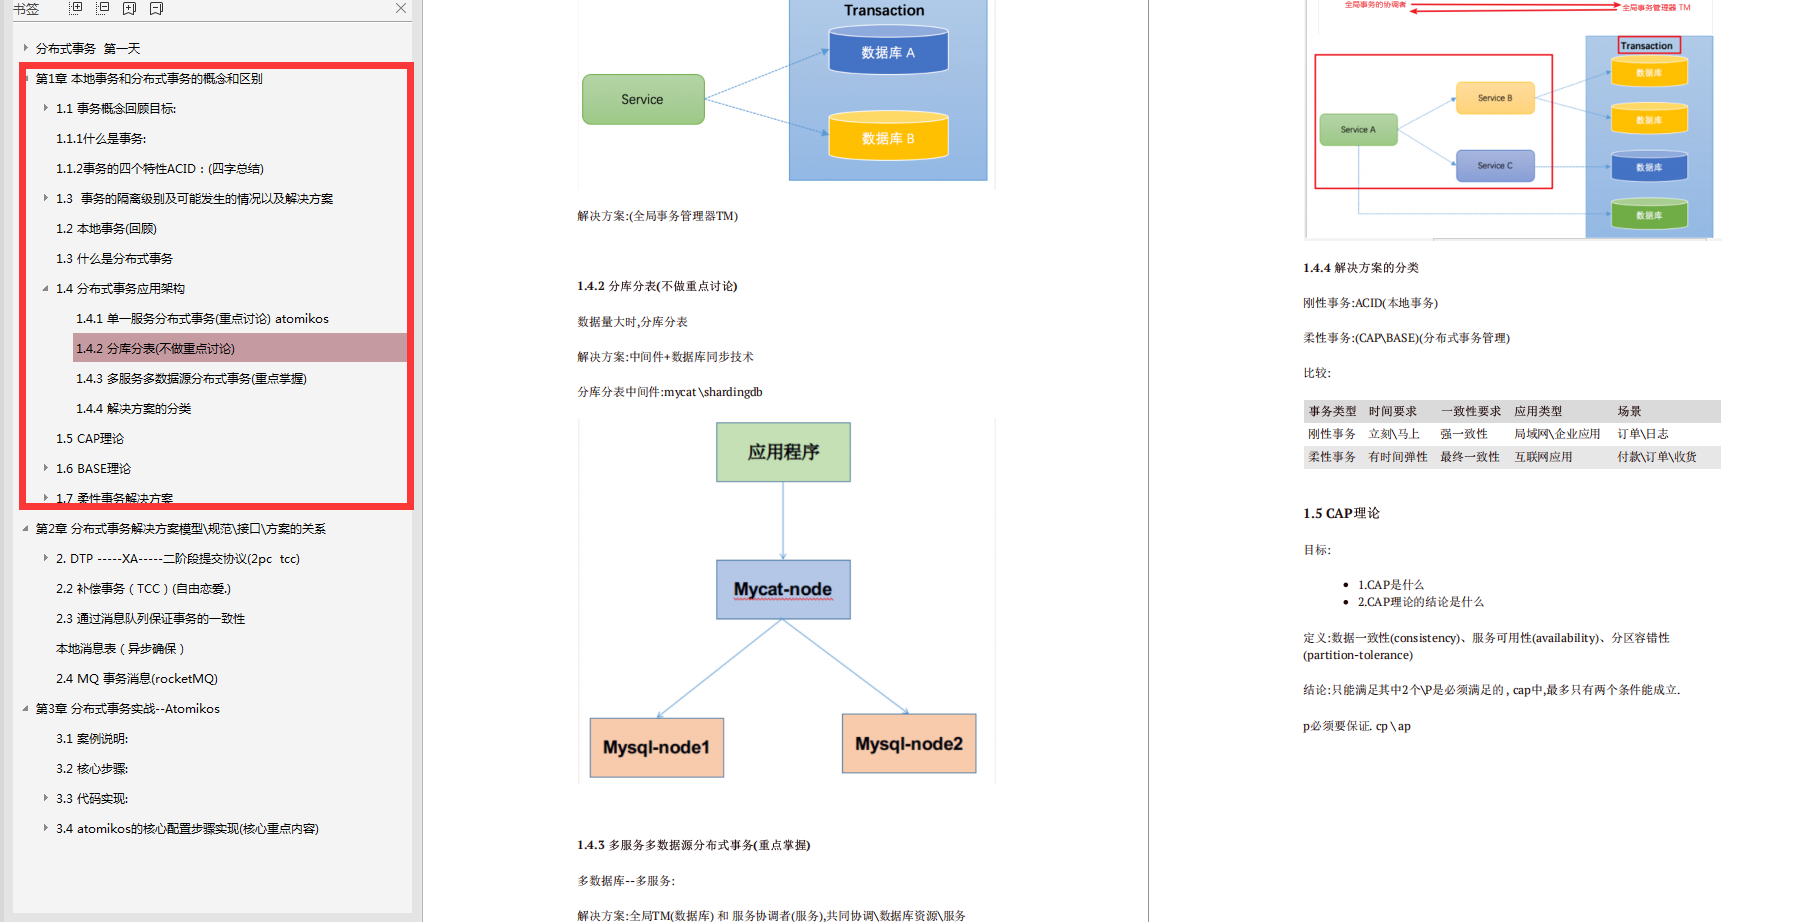Click the delete bookmark icon
The image size is (1803, 922).
(x=154, y=8)
